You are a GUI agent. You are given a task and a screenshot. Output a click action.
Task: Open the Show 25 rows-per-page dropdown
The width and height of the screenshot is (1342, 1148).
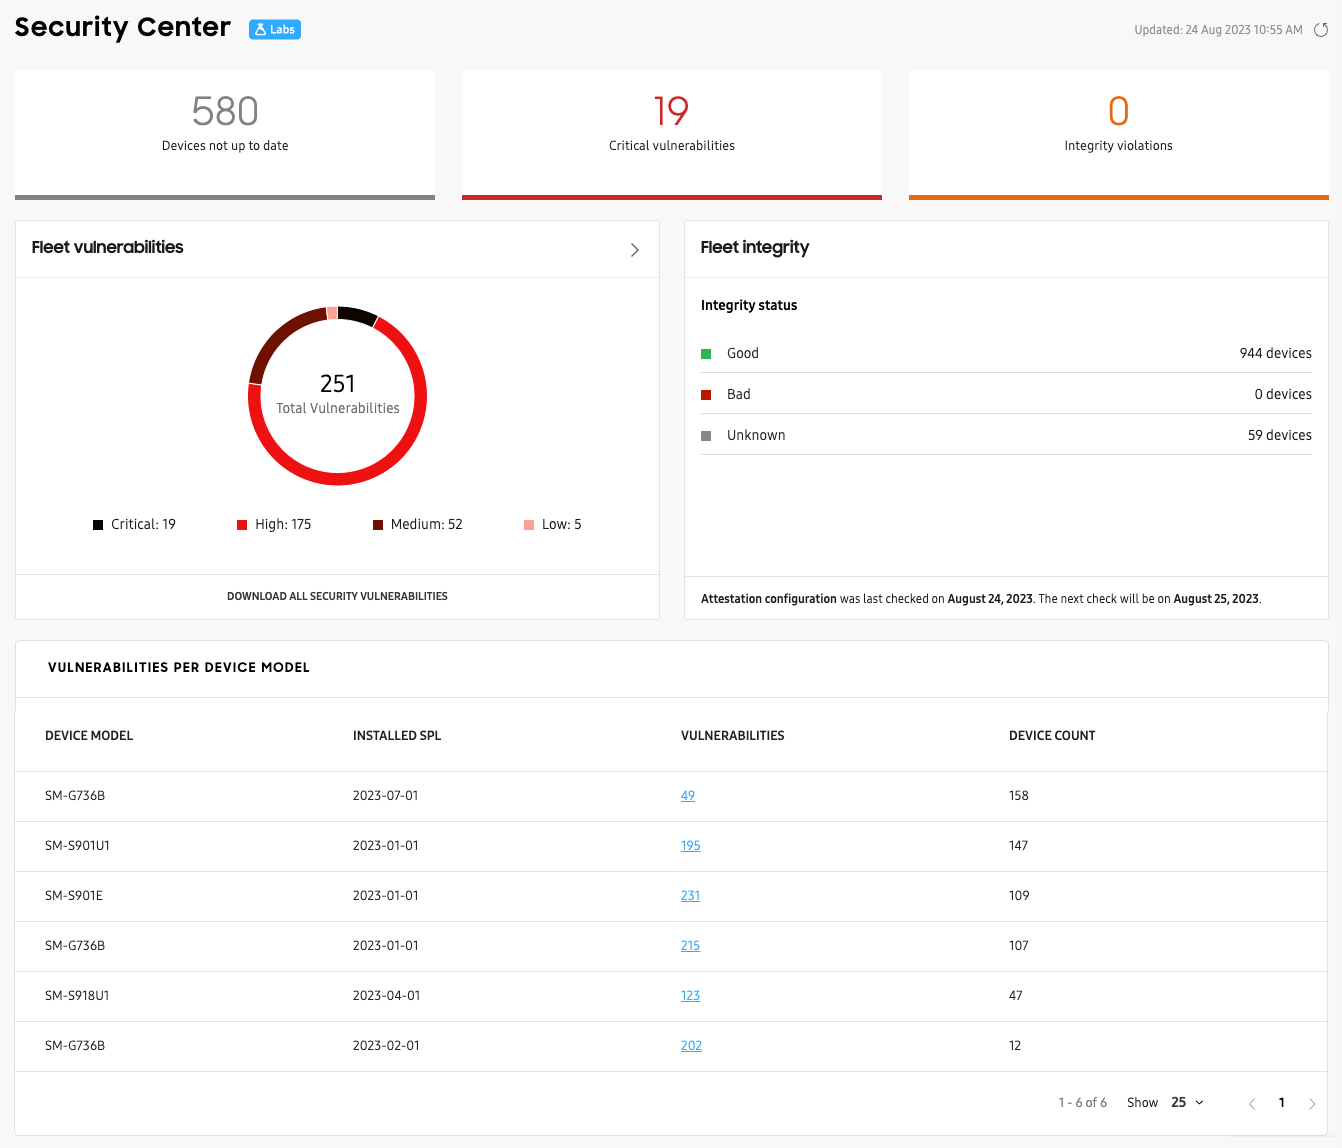click(x=1187, y=1102)
